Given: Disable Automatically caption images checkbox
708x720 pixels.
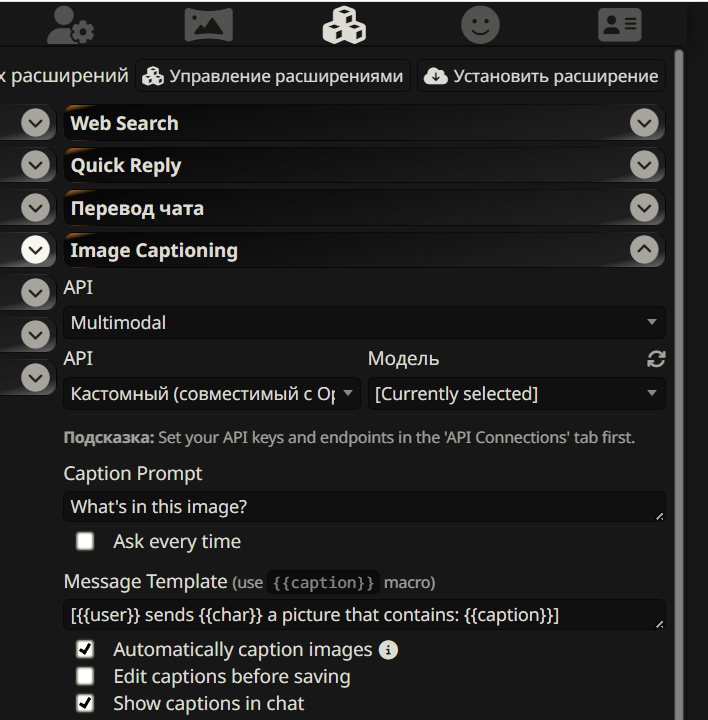Looking at the screenshot, I should (86, 650).
